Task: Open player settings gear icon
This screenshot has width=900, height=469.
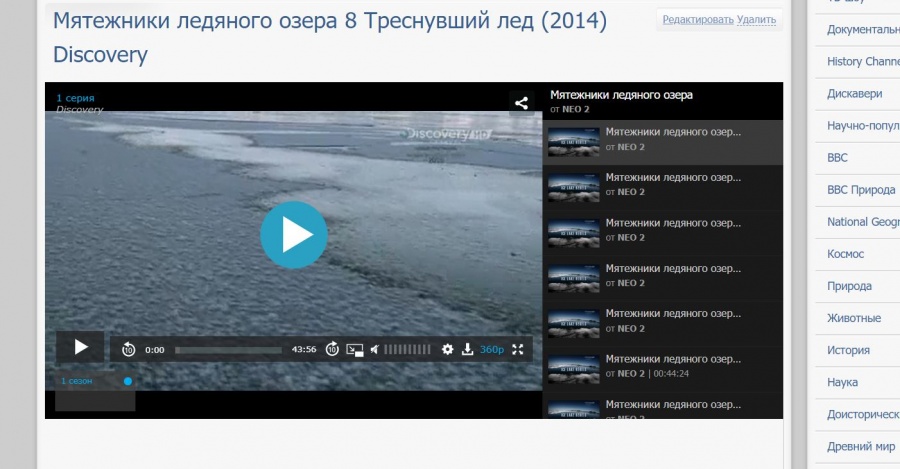Action: tap(447, 349)
